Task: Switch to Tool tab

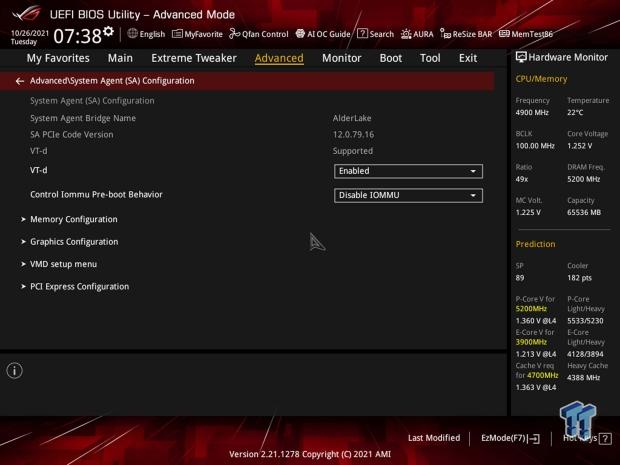Action: click(430, 58)
